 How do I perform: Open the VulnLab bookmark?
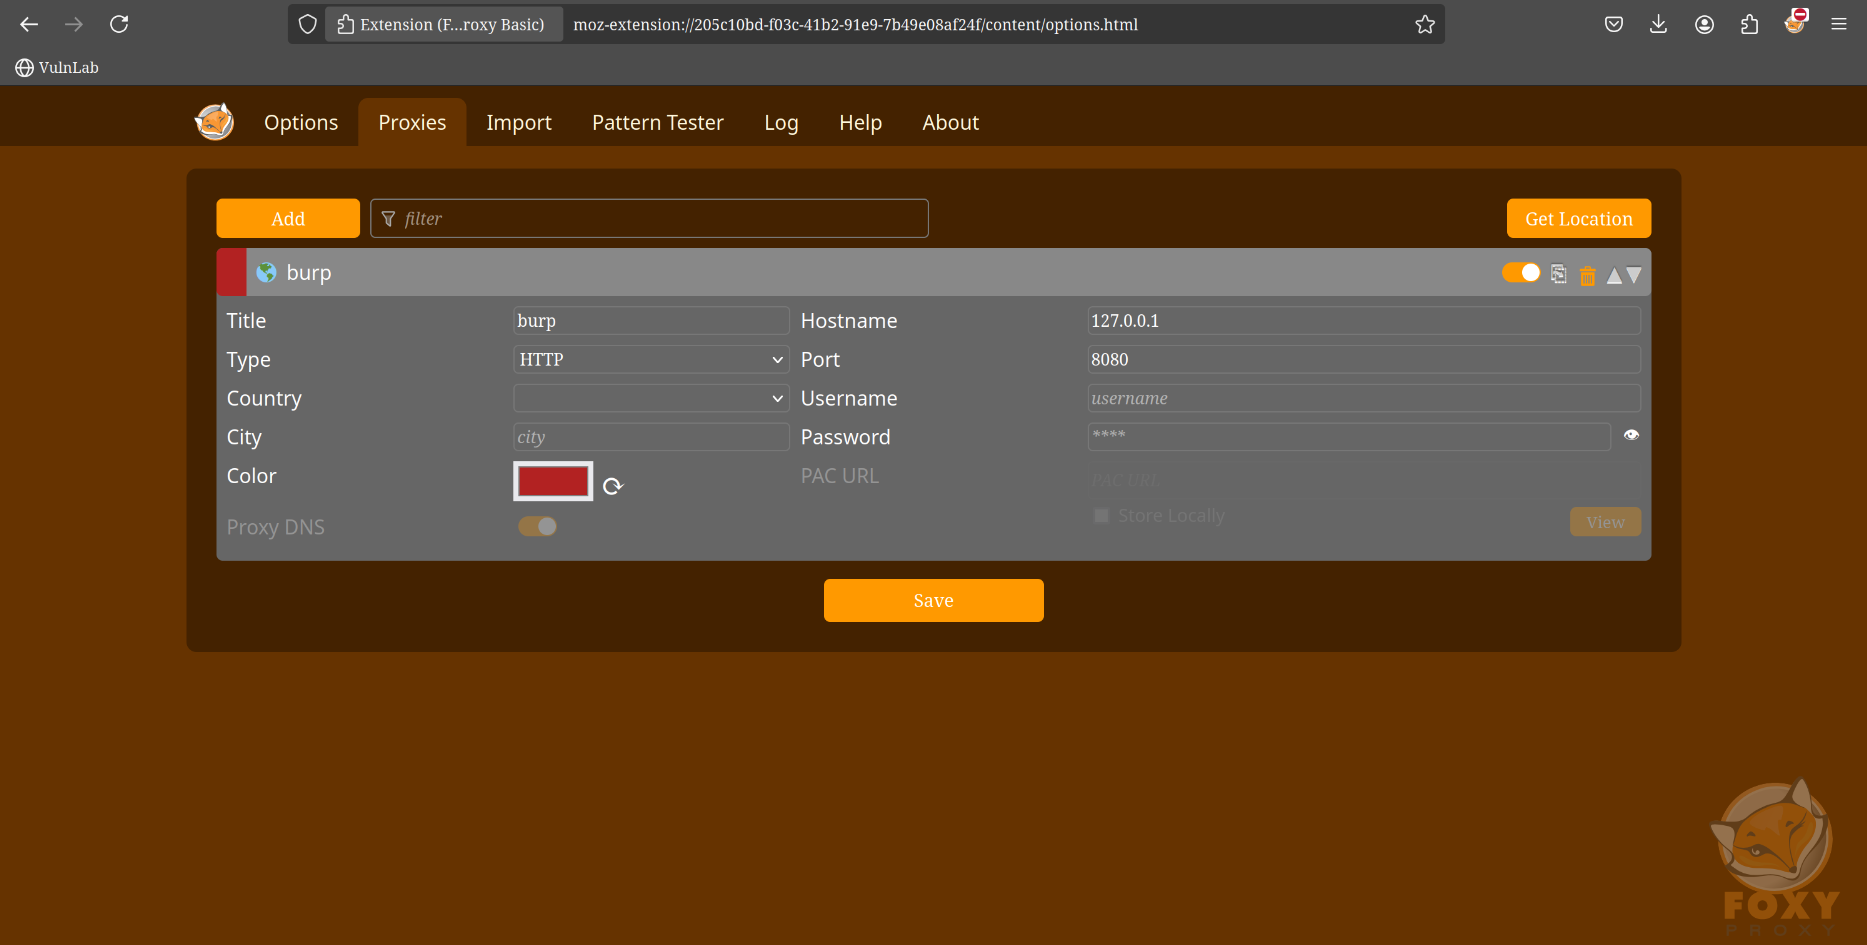(57, 68)
